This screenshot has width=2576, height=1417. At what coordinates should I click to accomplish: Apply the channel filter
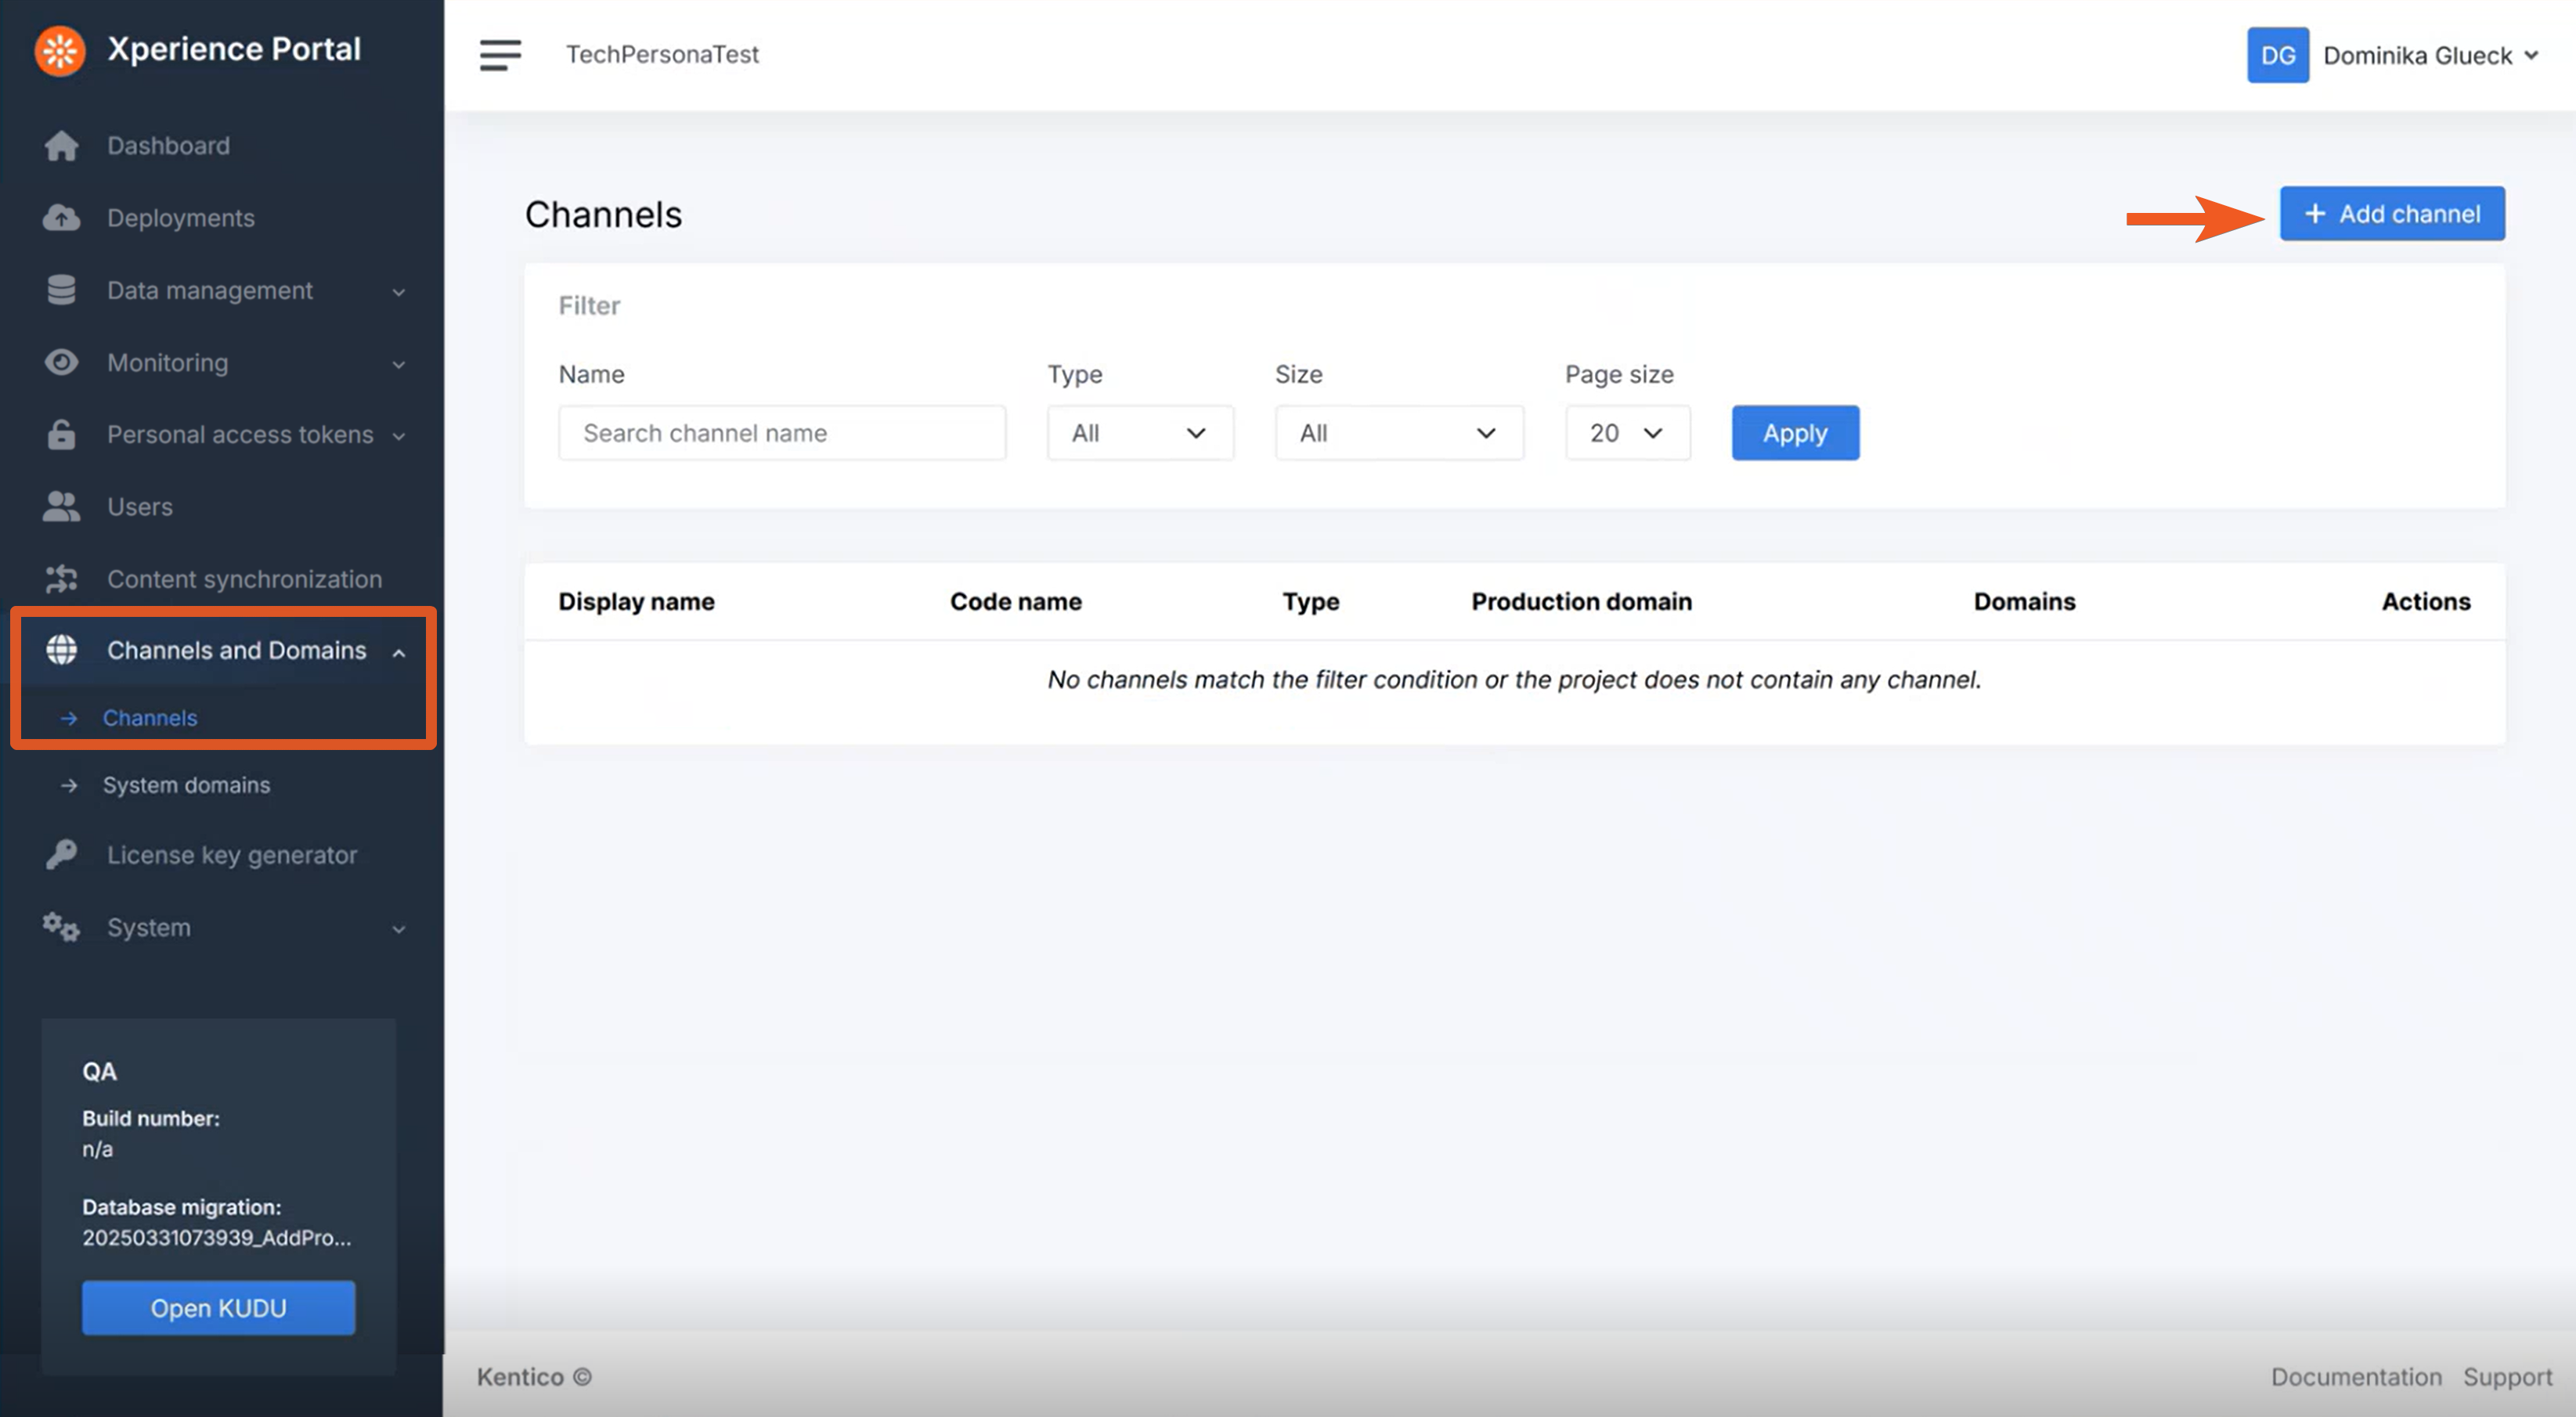1794,433
